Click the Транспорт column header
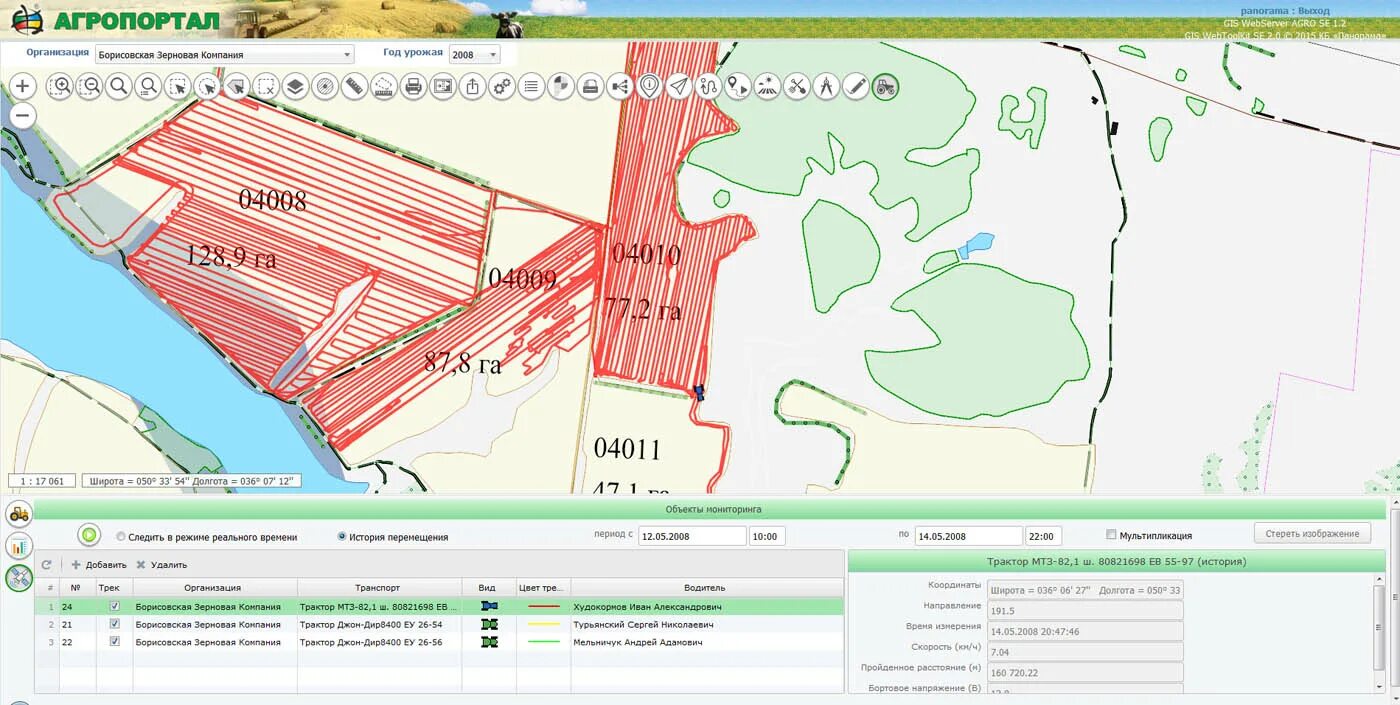 point(379,588)
